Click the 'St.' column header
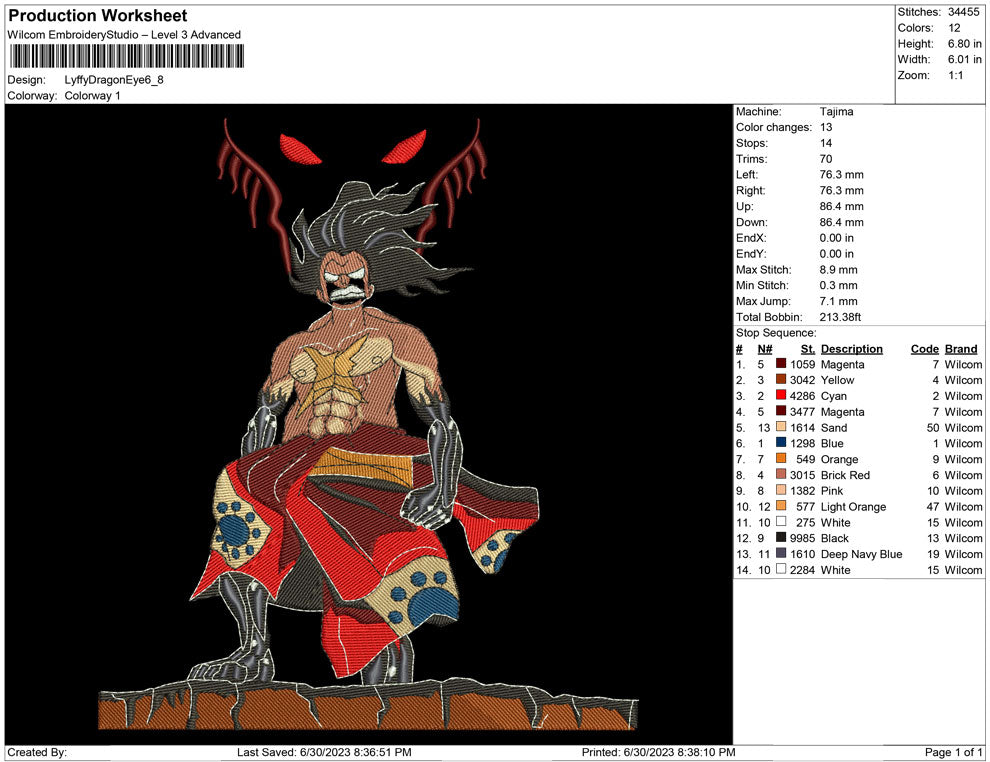The image size is (990, 762). [808, 348]
